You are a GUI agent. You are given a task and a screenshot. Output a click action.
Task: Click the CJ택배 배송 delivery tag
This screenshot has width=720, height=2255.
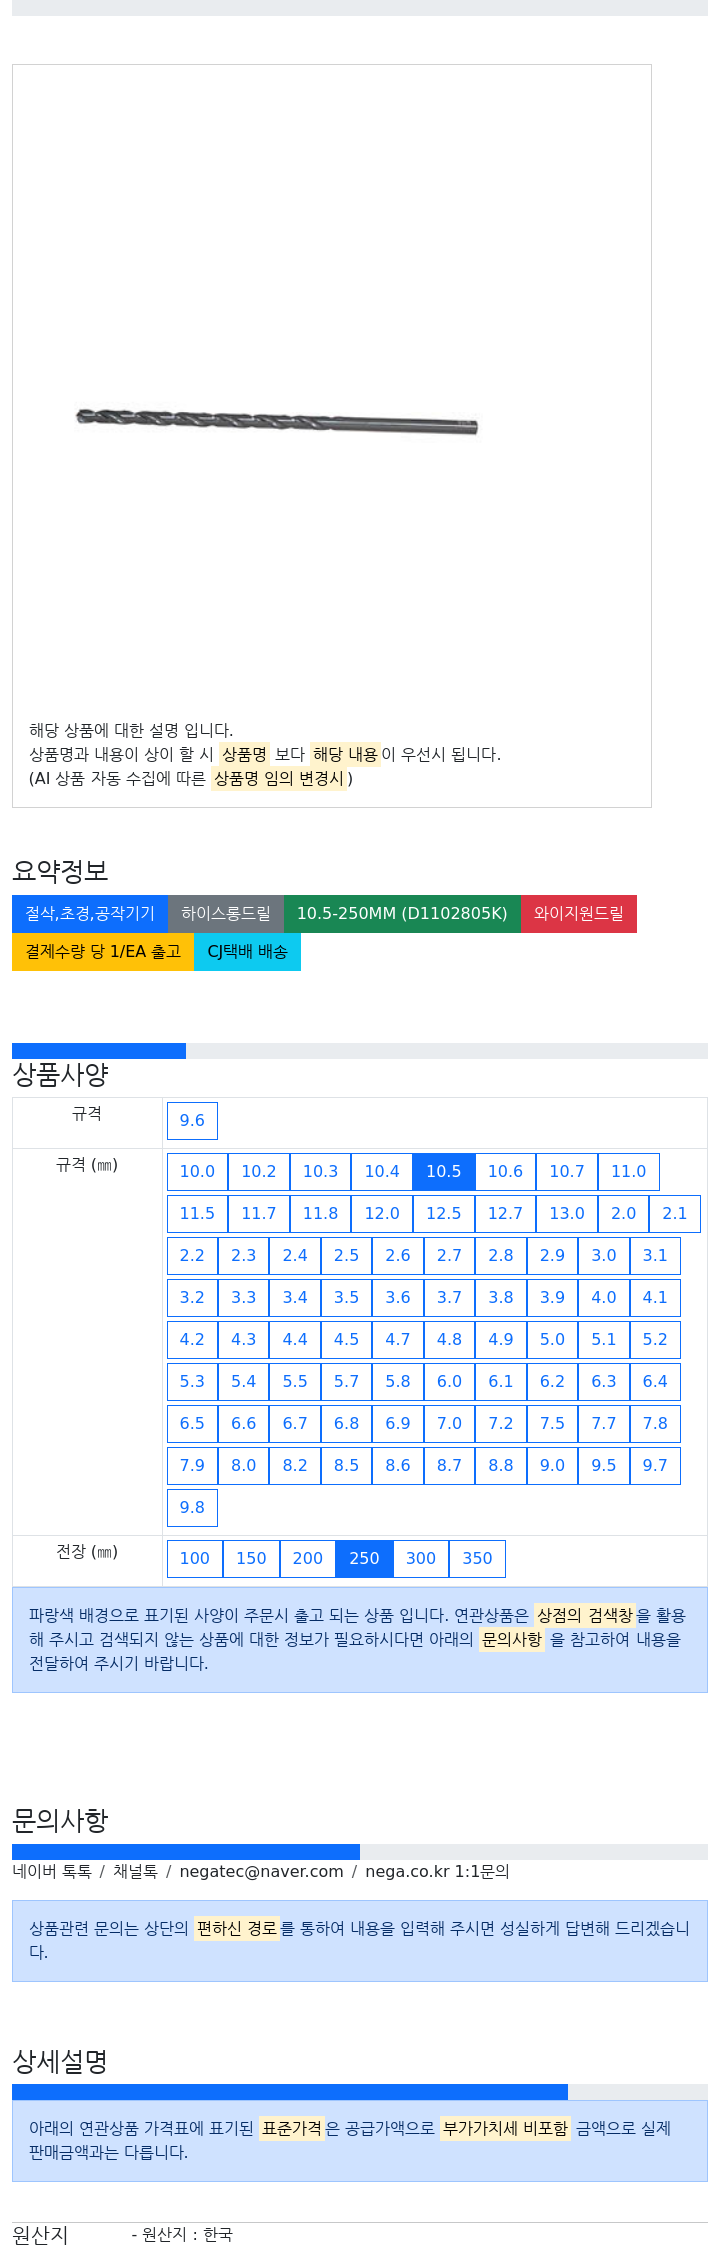click(247, 951)
